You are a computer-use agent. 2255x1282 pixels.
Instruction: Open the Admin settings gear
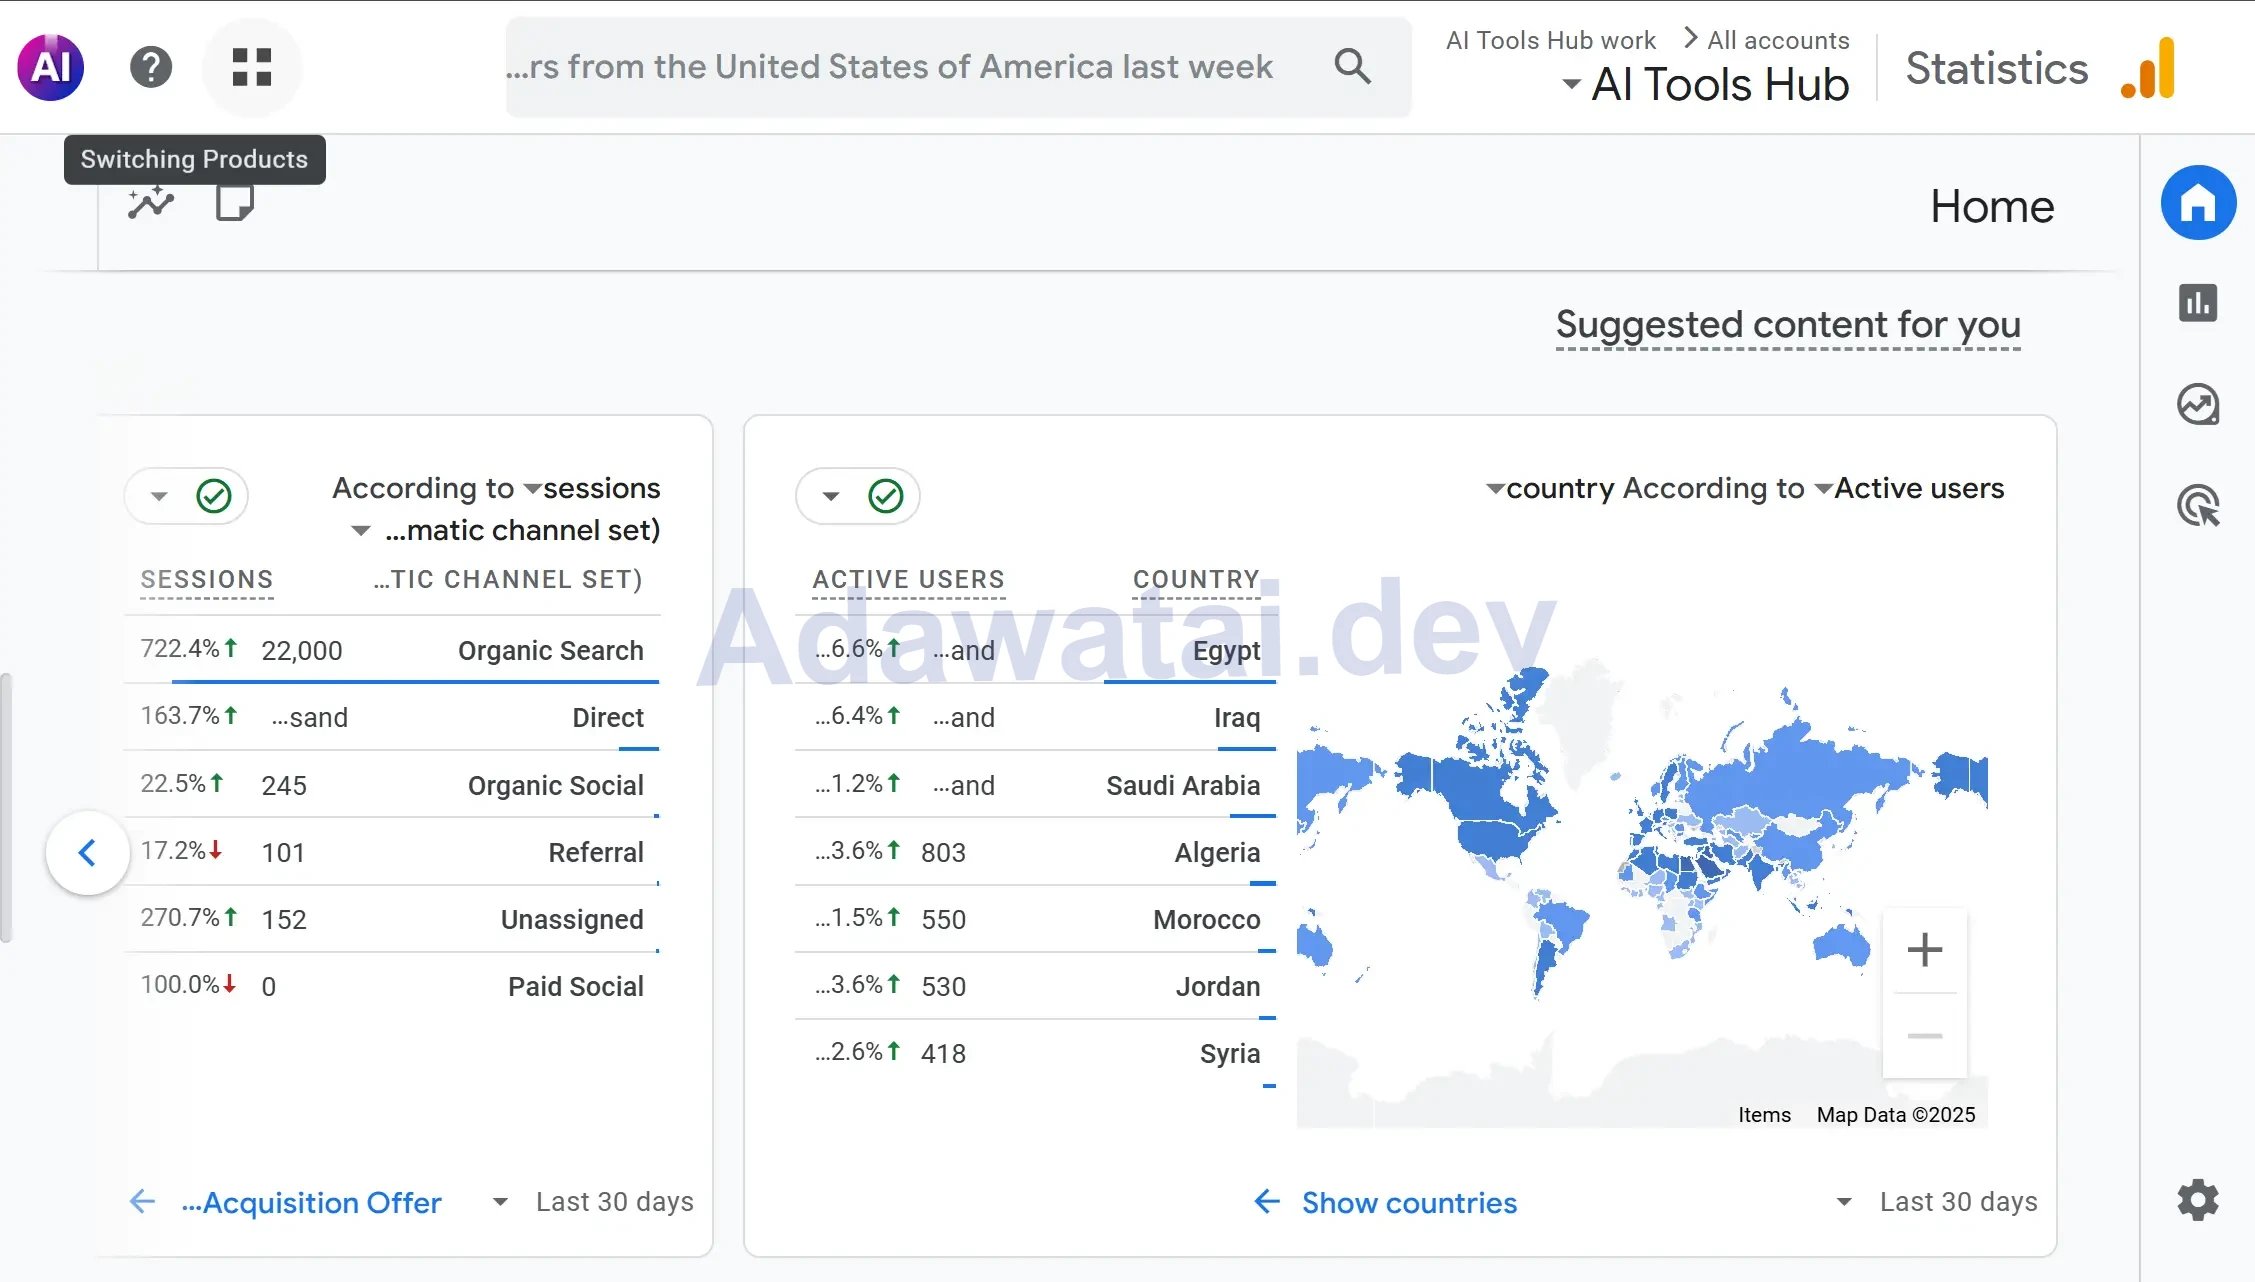point(2198,1199)
